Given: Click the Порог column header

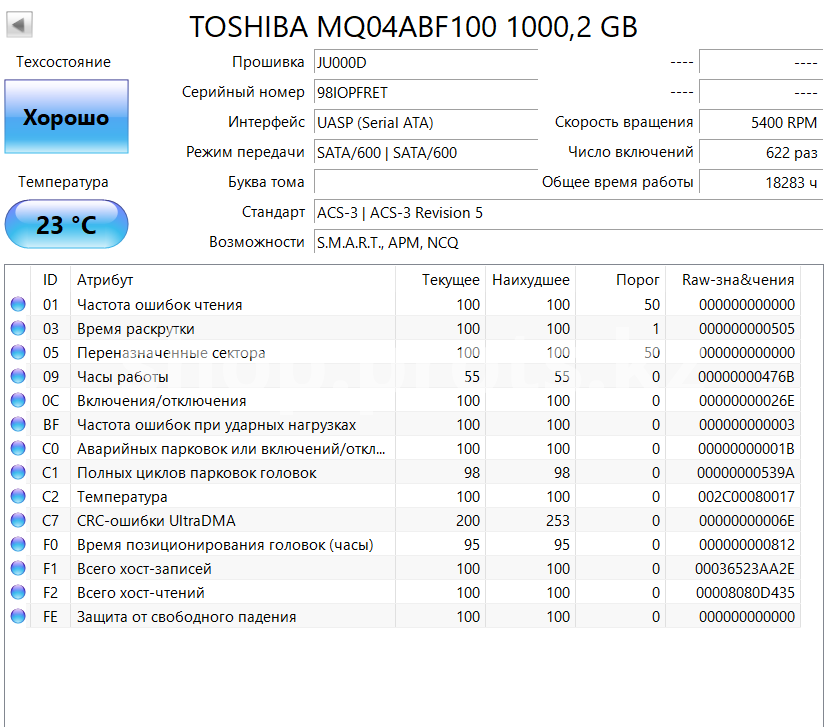Looking at the screenshot, I should pyautogui.click(x=637, y=280).
